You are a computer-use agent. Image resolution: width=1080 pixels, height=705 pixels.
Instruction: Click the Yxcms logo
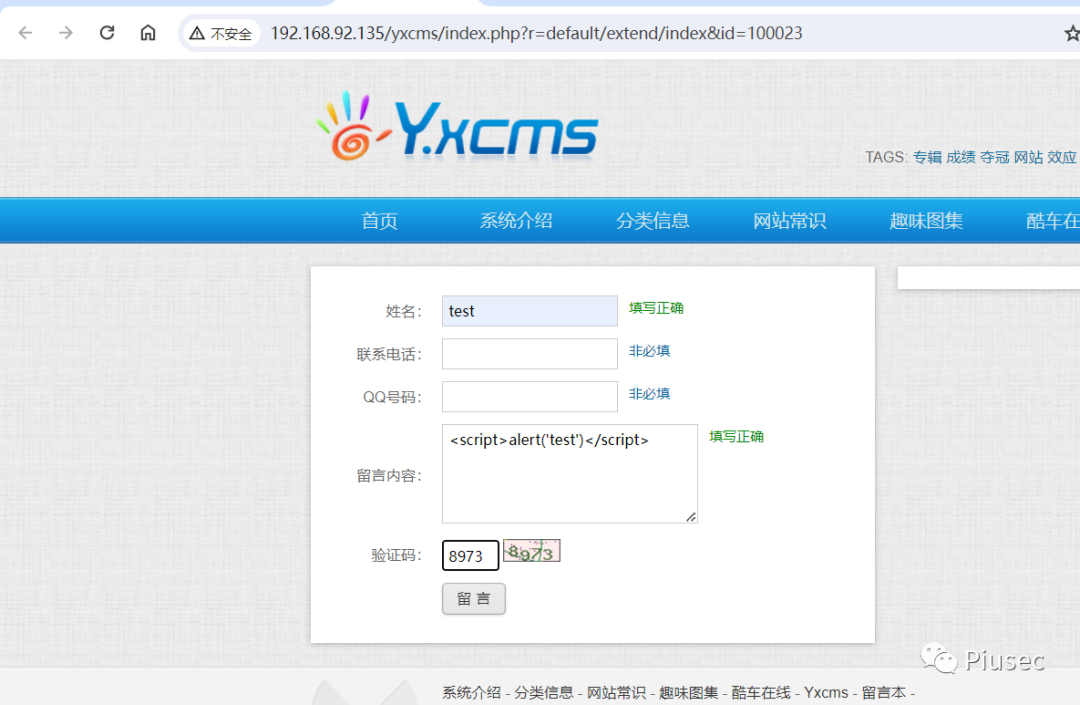point(457,129)
